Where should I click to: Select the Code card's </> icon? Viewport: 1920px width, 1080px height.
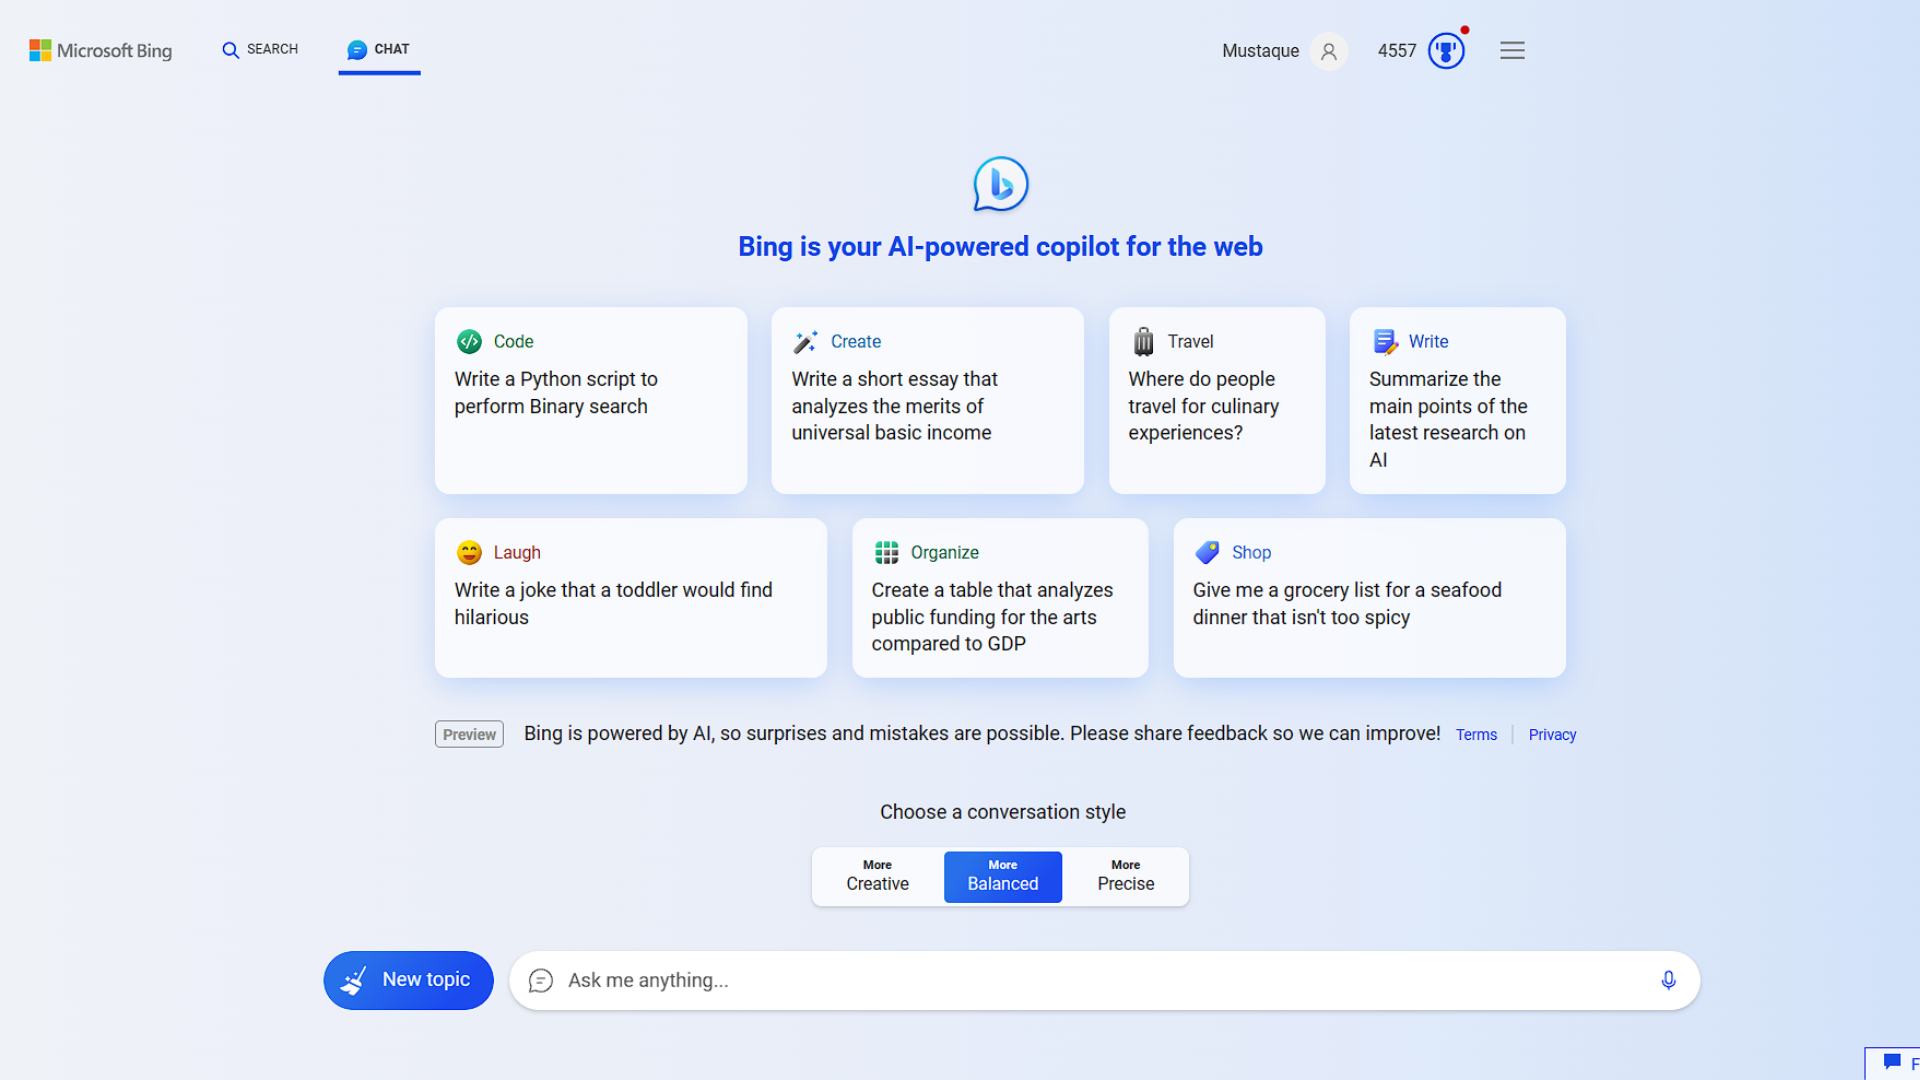click(x=469, y=341)
